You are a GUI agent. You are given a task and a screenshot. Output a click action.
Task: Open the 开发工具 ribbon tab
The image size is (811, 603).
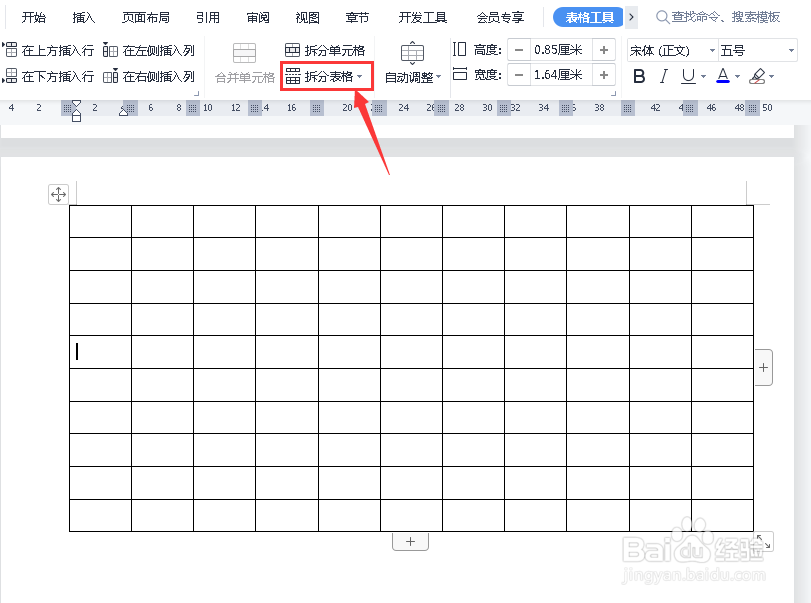click(x=421, y=16)
